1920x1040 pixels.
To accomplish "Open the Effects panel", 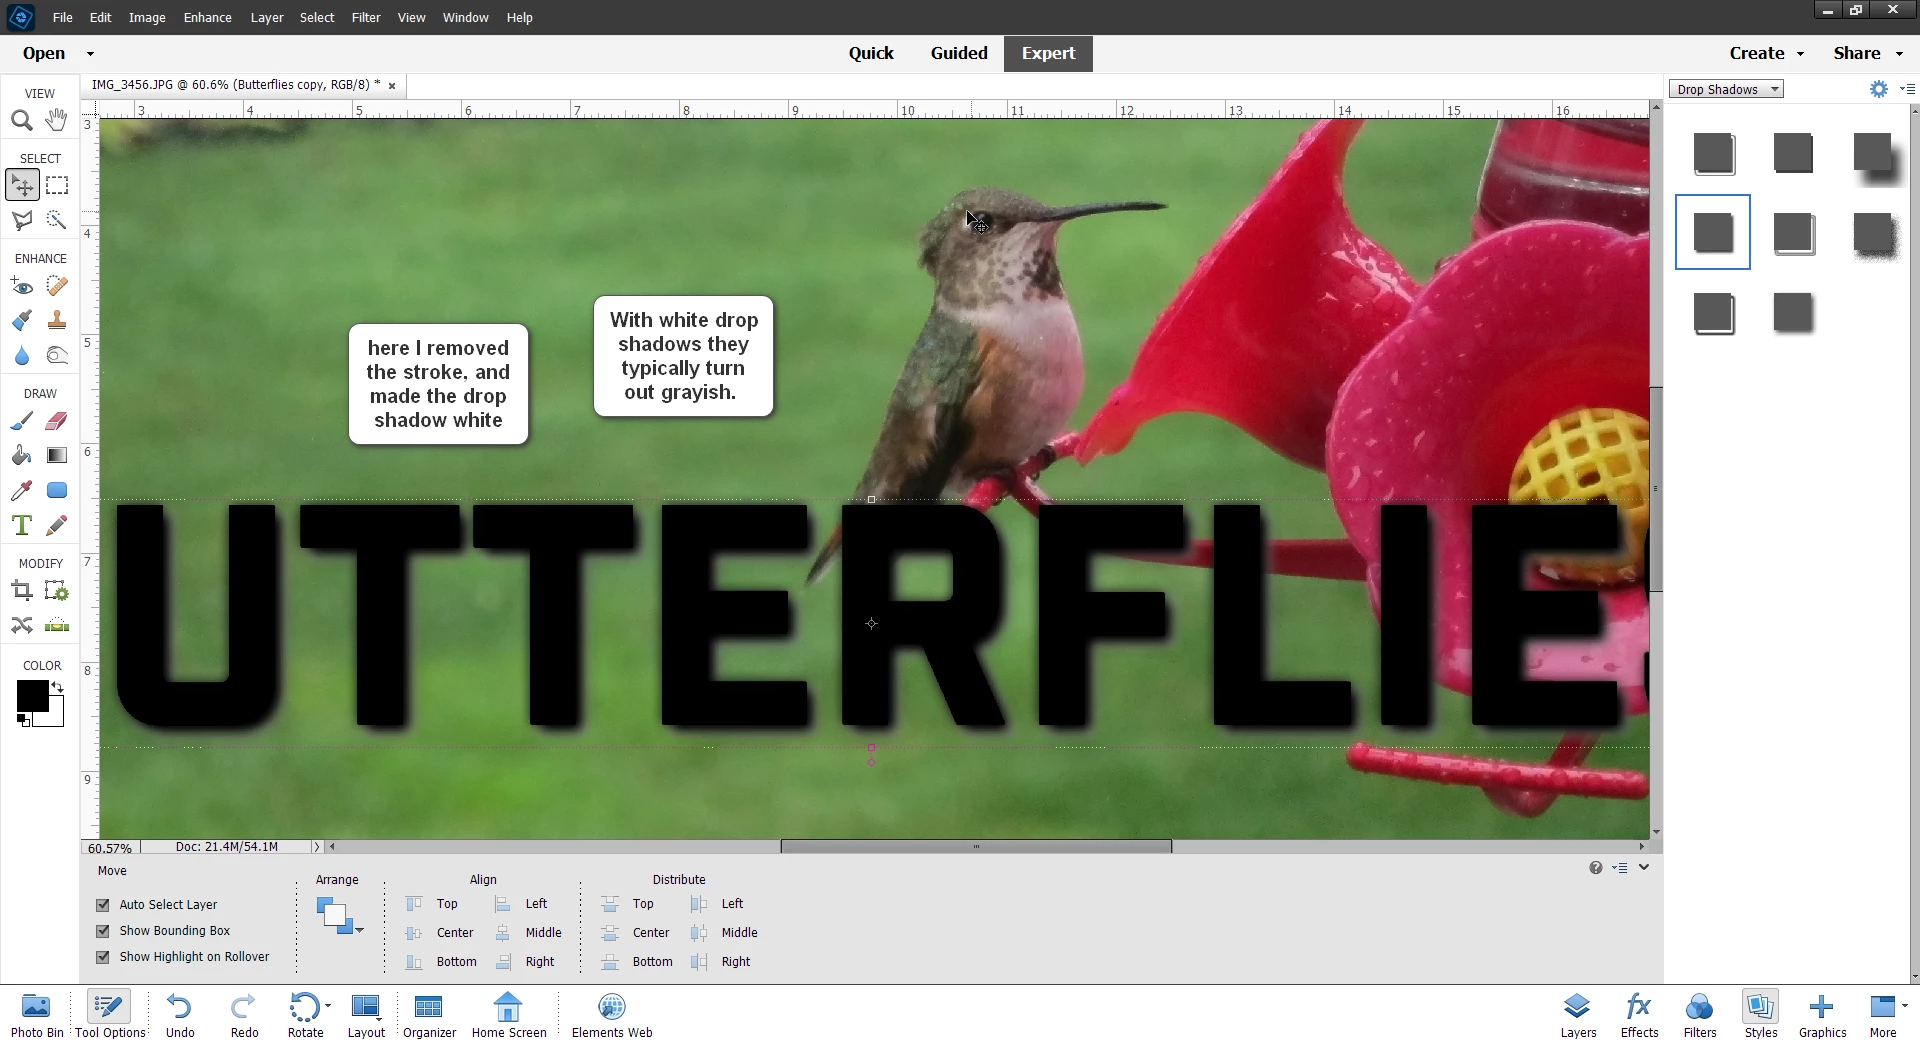I will pyautogui.click(x=1639, y=1014).
